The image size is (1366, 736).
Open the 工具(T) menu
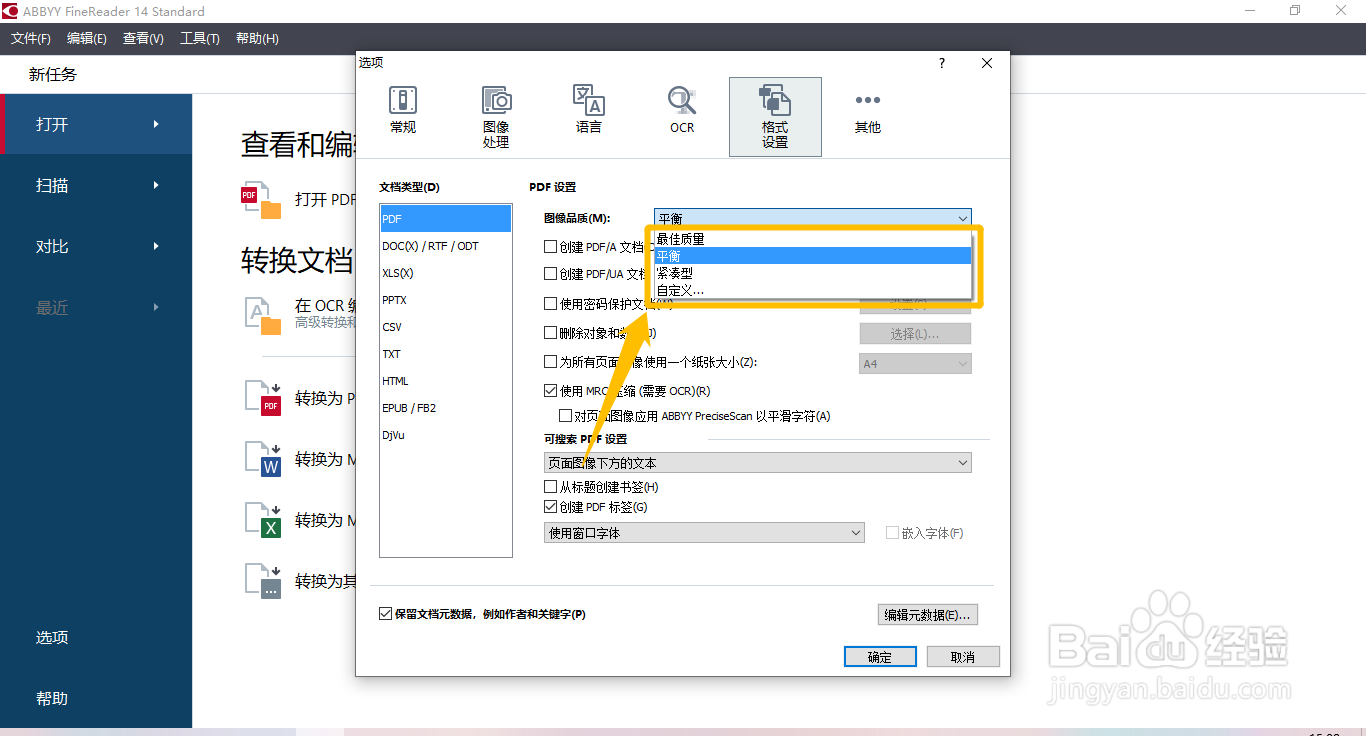click(x=200, y=38)
